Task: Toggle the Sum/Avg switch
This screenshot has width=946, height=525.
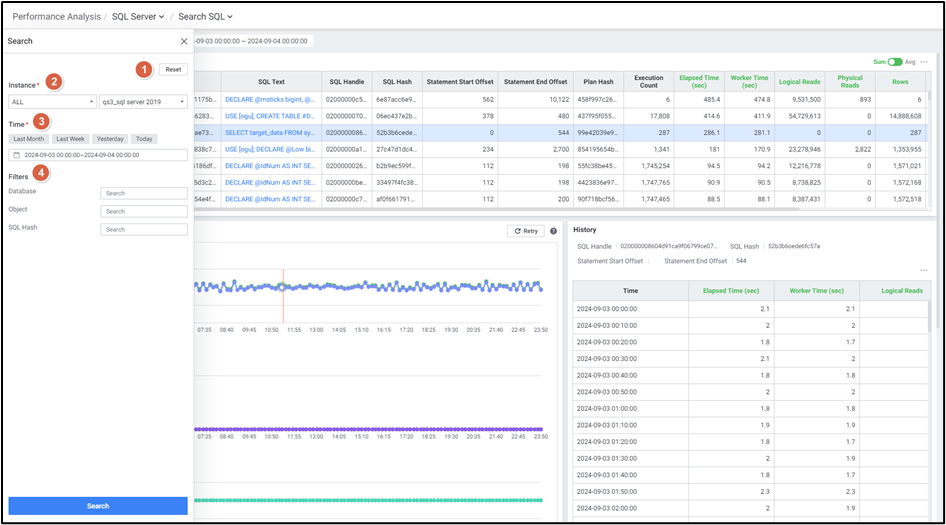Action: 895,62
